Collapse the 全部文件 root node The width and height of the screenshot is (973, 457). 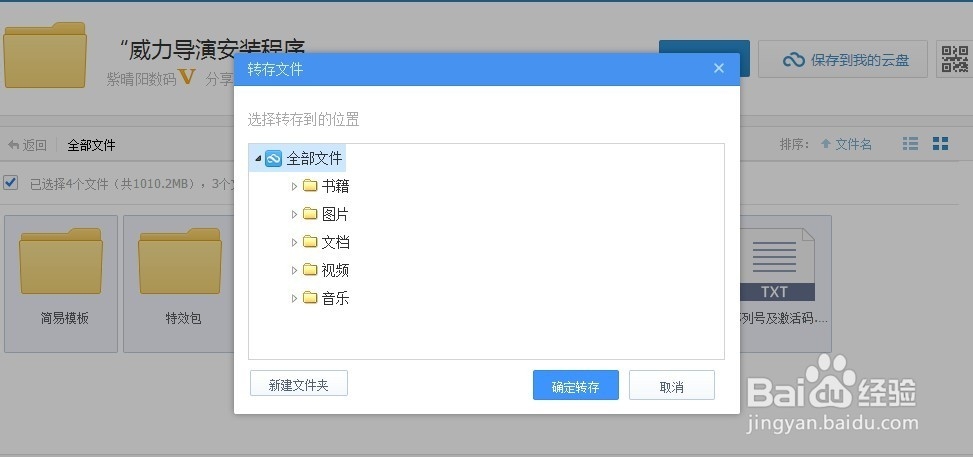click(x=258, y=159)
